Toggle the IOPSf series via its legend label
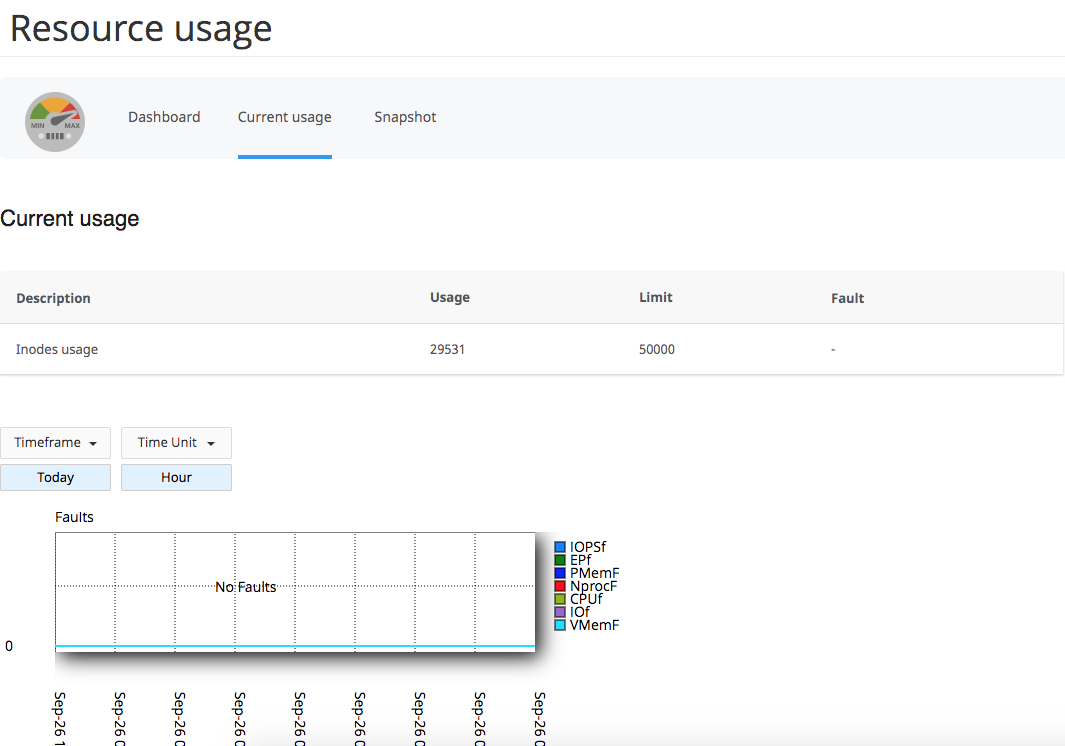 coord(587,547)
